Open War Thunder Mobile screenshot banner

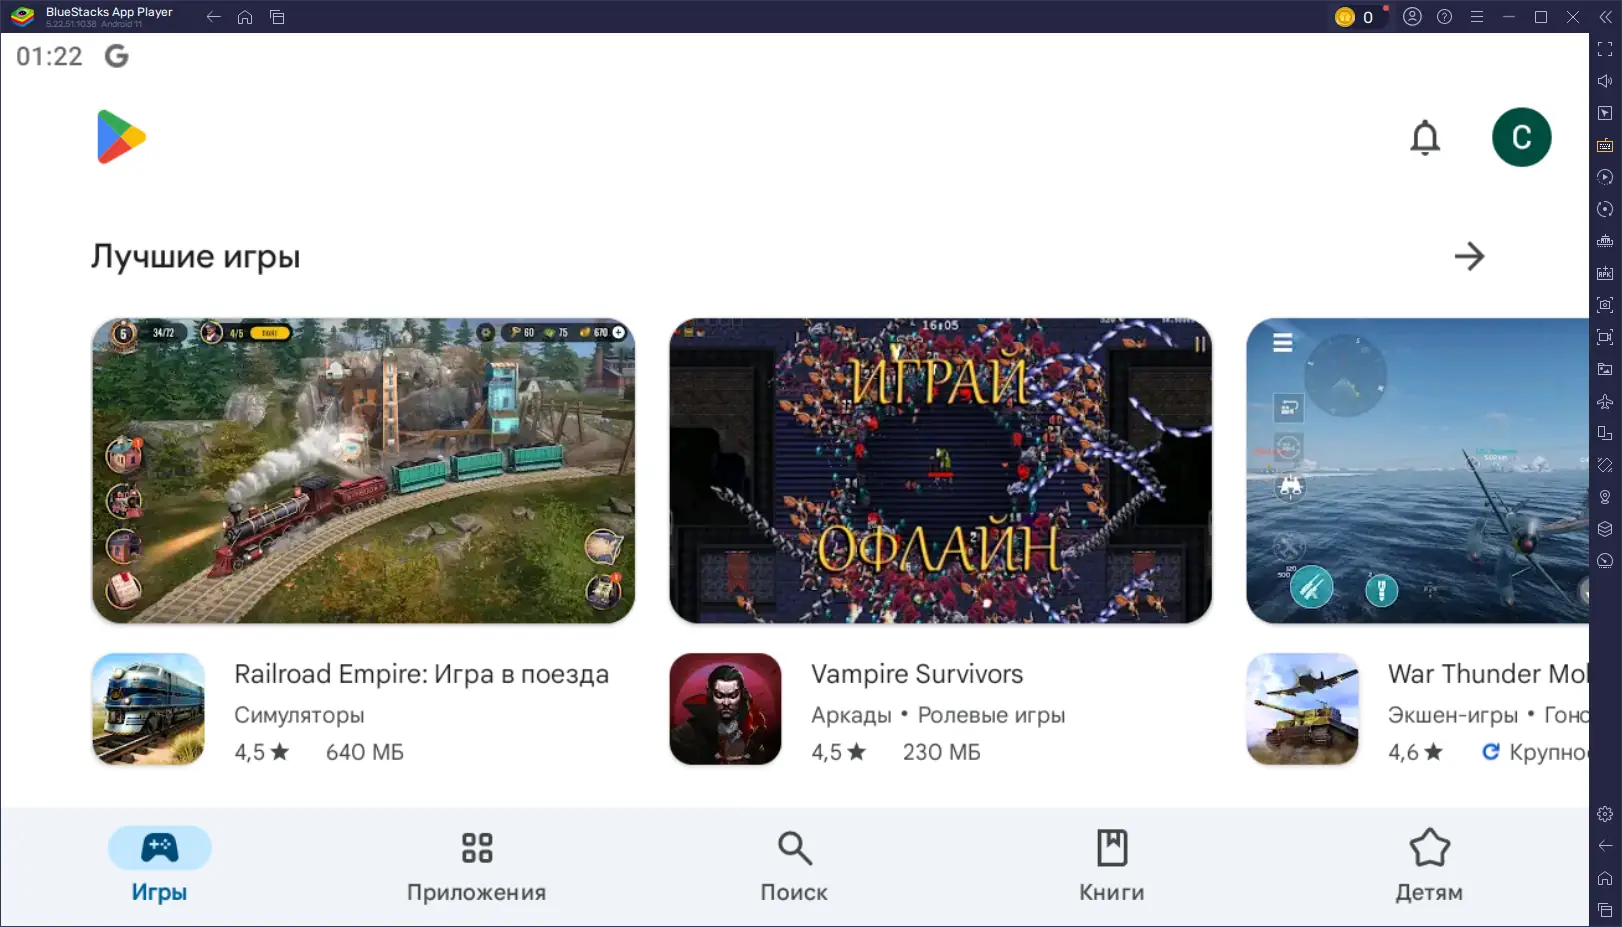click(1417, 471)
